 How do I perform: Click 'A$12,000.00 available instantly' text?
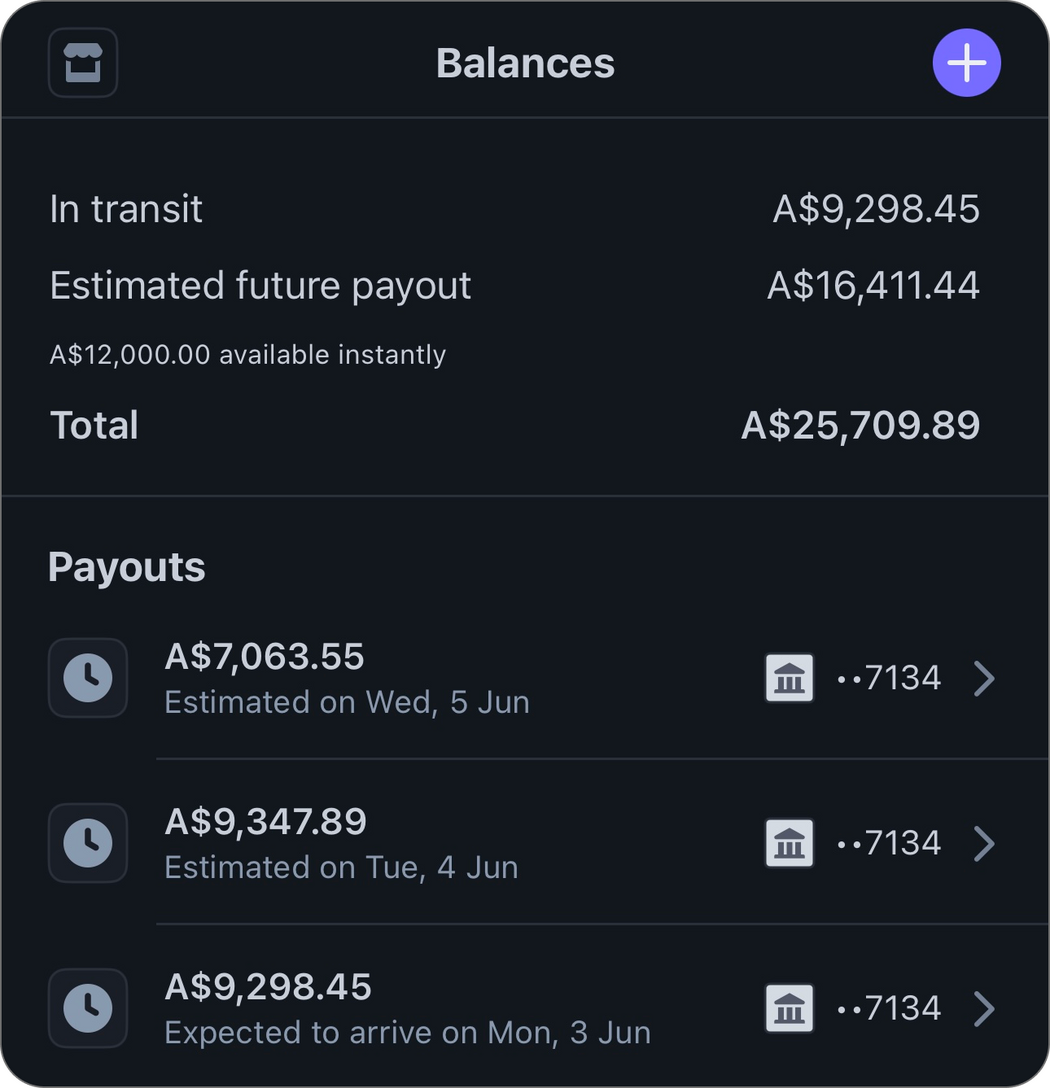(248, 355)
